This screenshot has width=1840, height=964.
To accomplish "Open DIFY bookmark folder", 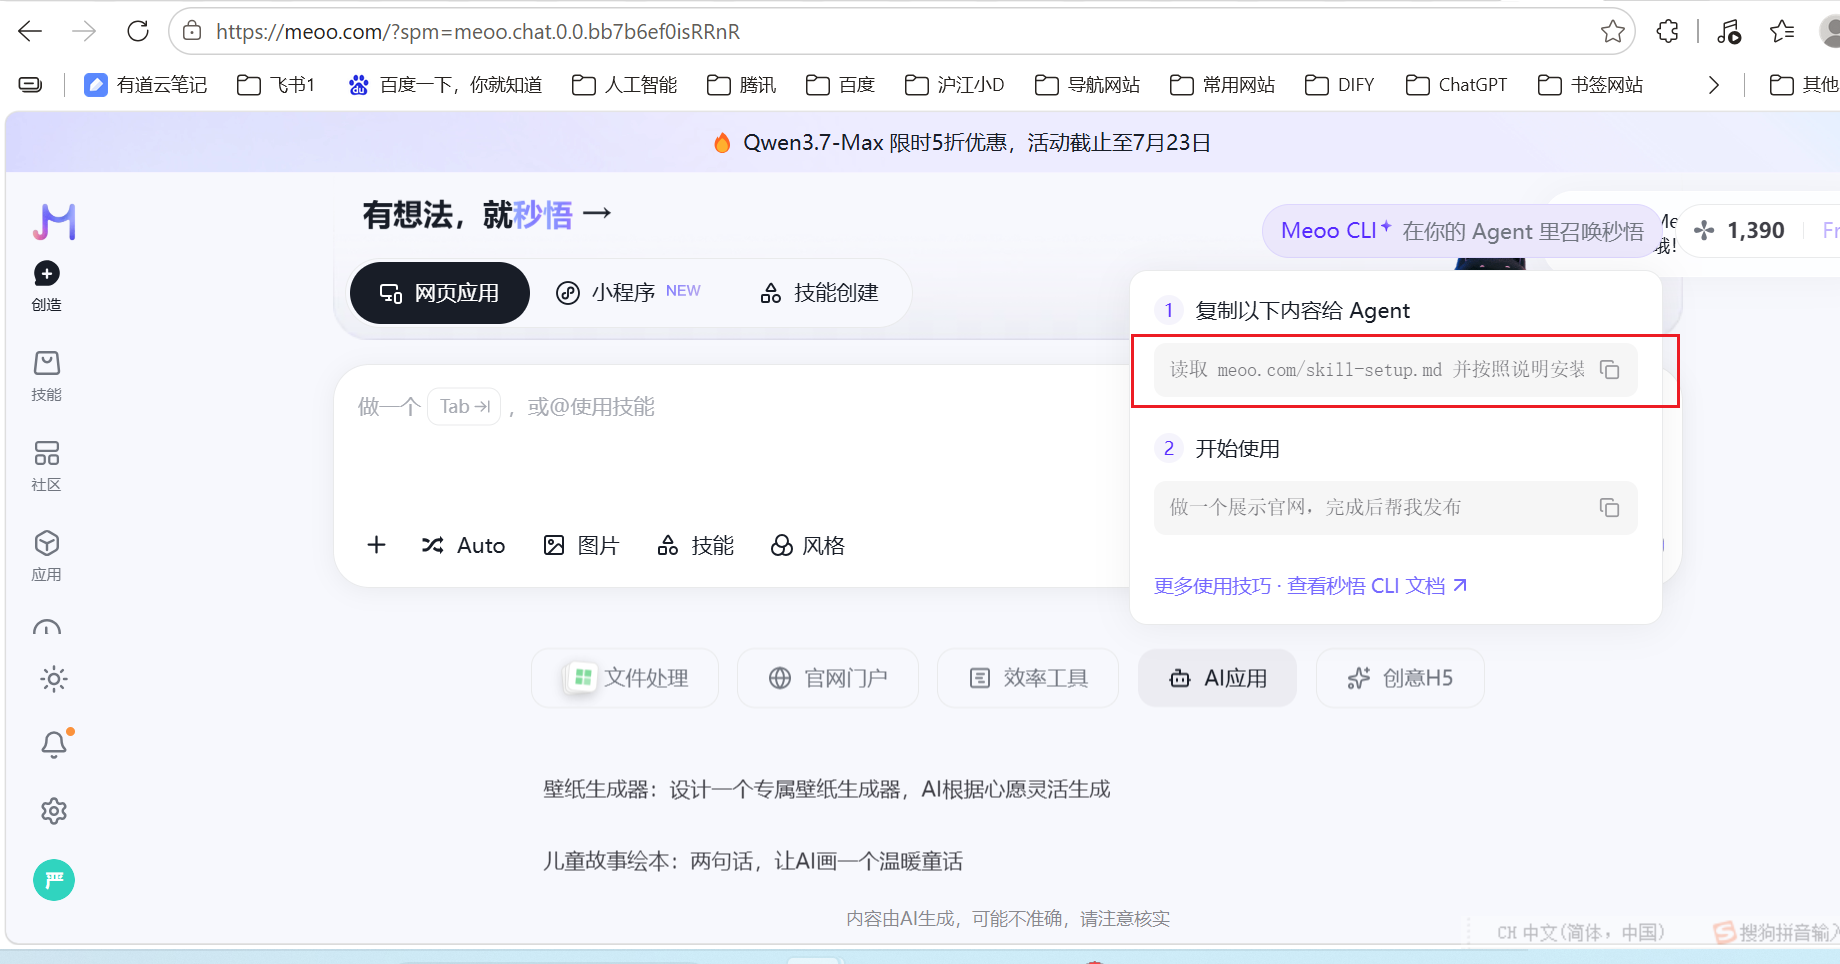I will (x=1340, y=85).
